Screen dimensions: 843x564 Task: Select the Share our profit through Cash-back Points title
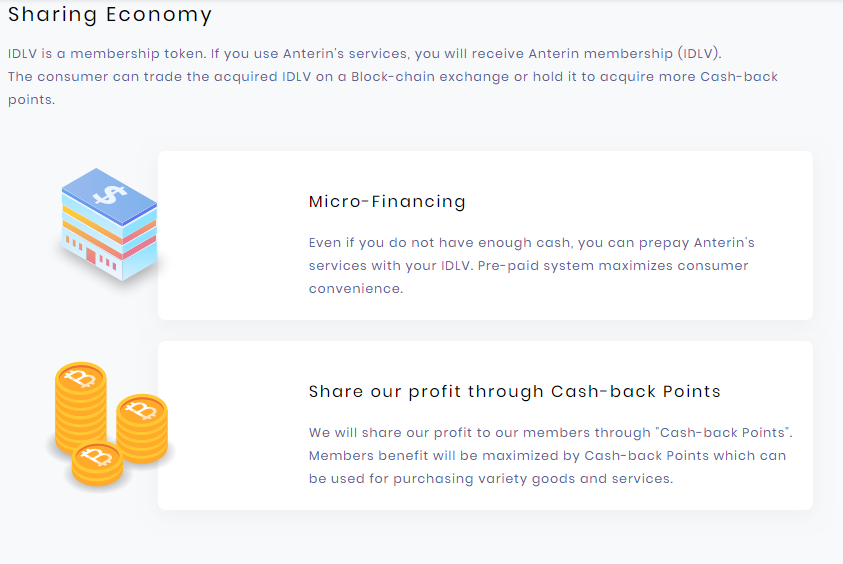[x=514, y=391]
